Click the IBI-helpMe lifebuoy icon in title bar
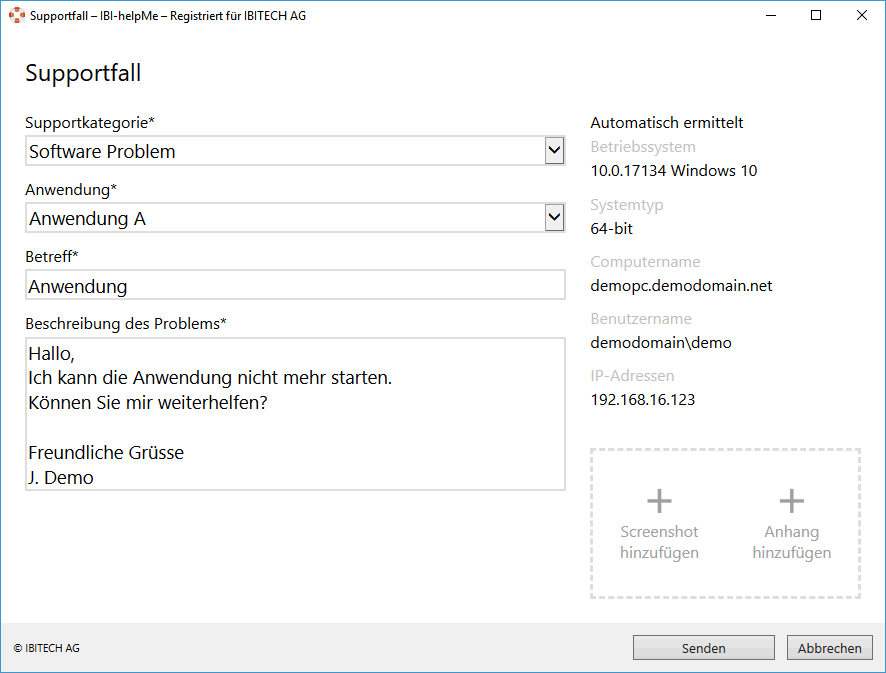The width and height of the screenshot is (886, 673). click(17, 16)
